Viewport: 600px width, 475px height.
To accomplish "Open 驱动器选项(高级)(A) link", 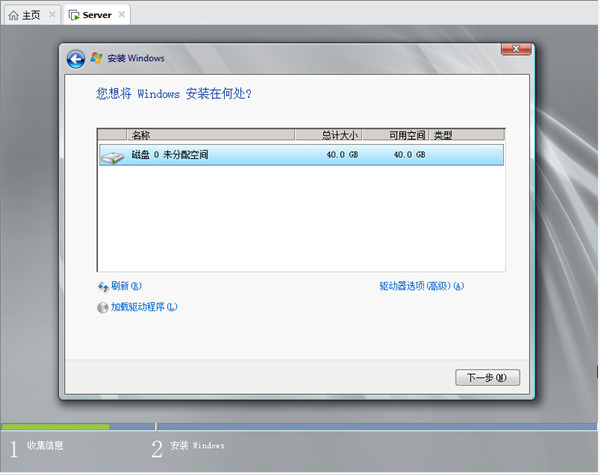I will (421, 286).
